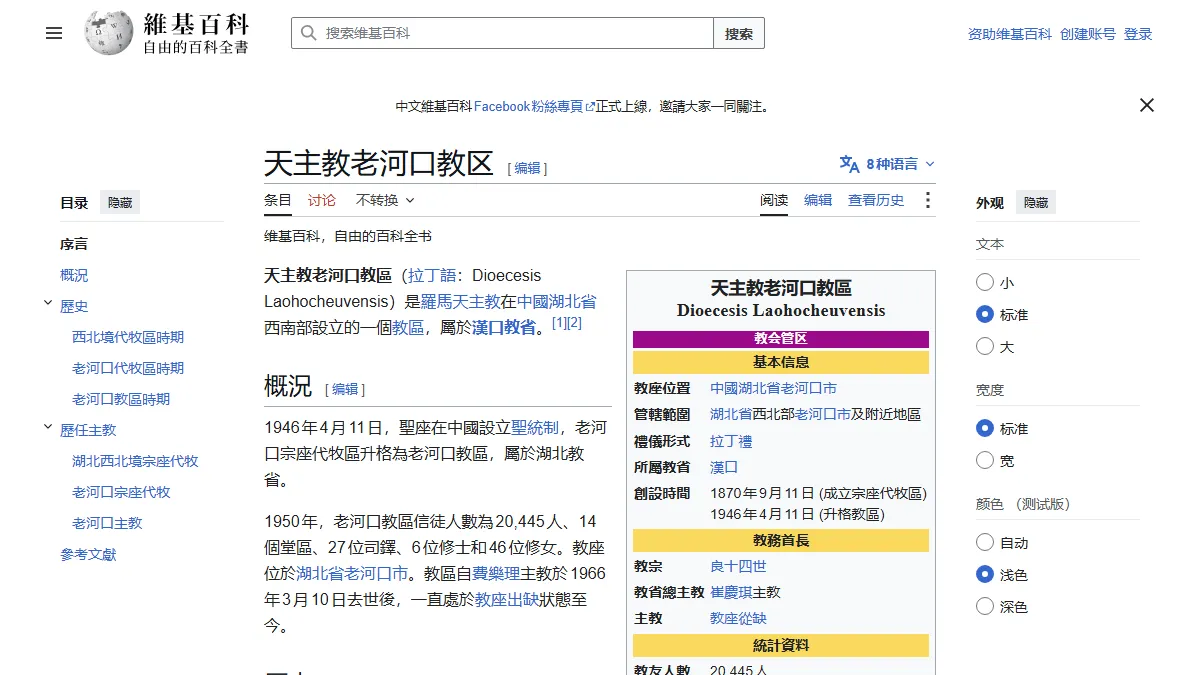Click the 搜索 button
Screen dimensions: 1200x675
point(739,33)
